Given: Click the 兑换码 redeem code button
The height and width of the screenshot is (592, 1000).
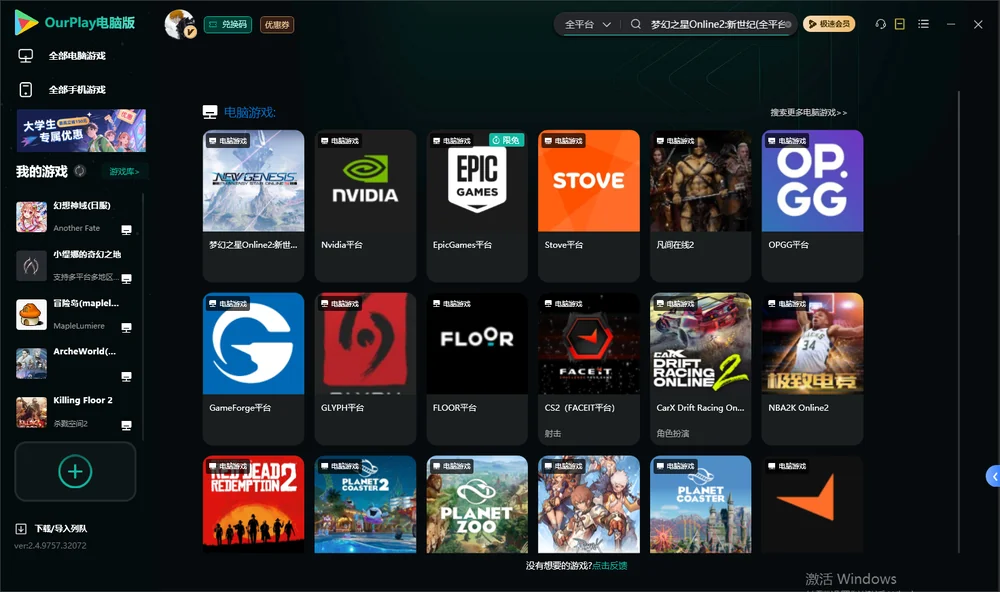Looking at the screenshot, I should pos(228,25).
